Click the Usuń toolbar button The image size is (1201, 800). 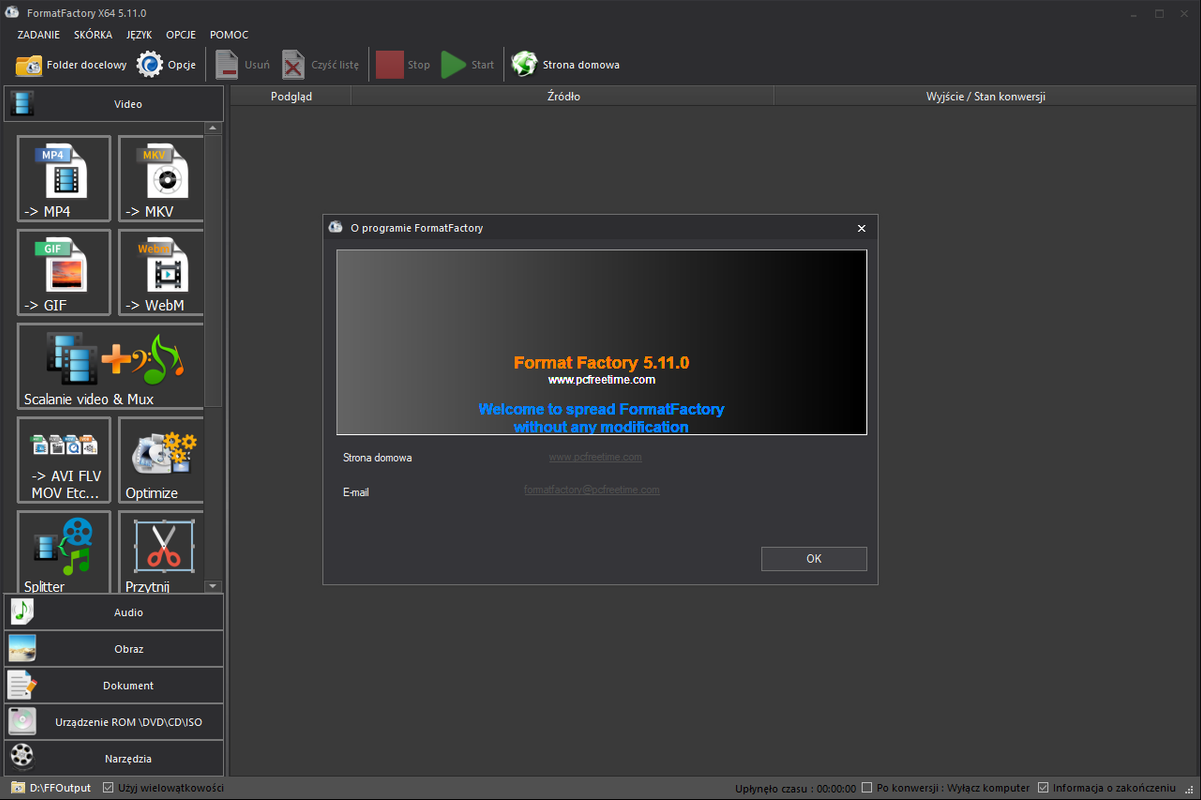(243, 65)
